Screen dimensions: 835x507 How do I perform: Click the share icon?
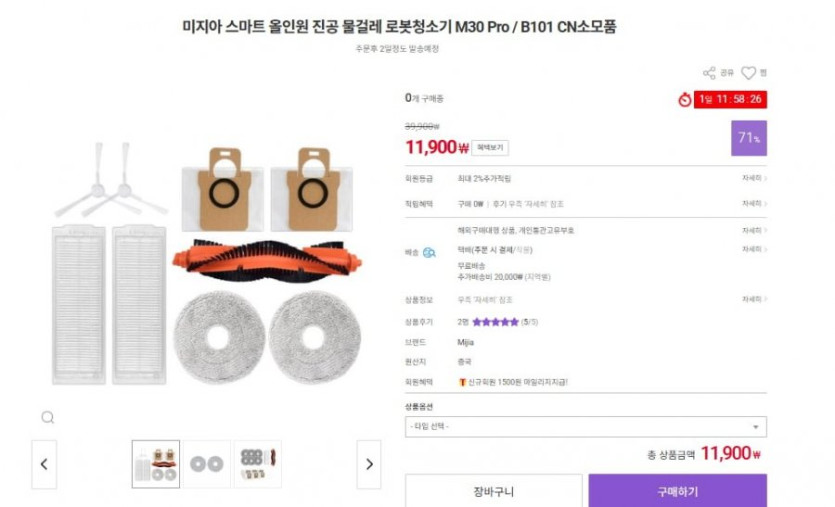709,73
